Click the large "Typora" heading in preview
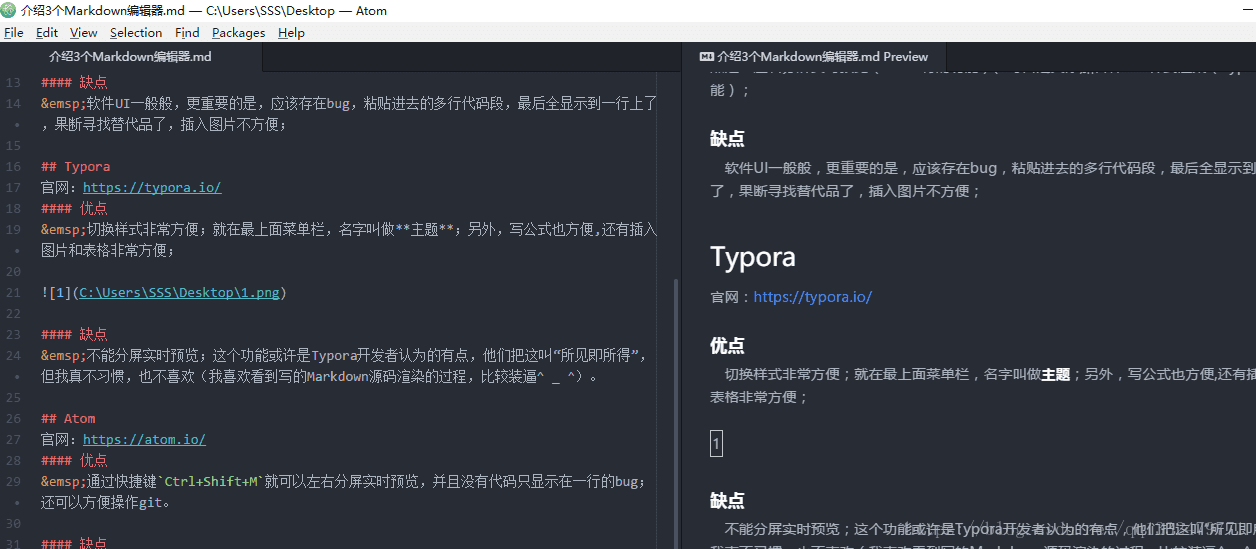This screenshot has height=549, width=1256. pyautogui.click(x=753, y=257)
